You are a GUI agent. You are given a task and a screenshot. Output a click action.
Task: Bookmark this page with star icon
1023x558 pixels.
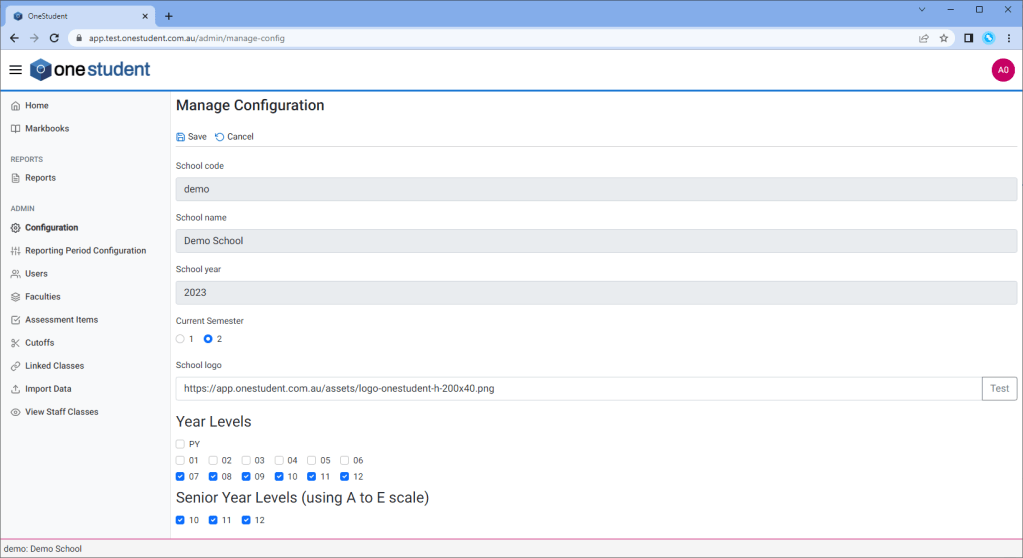tap(943, 38)
